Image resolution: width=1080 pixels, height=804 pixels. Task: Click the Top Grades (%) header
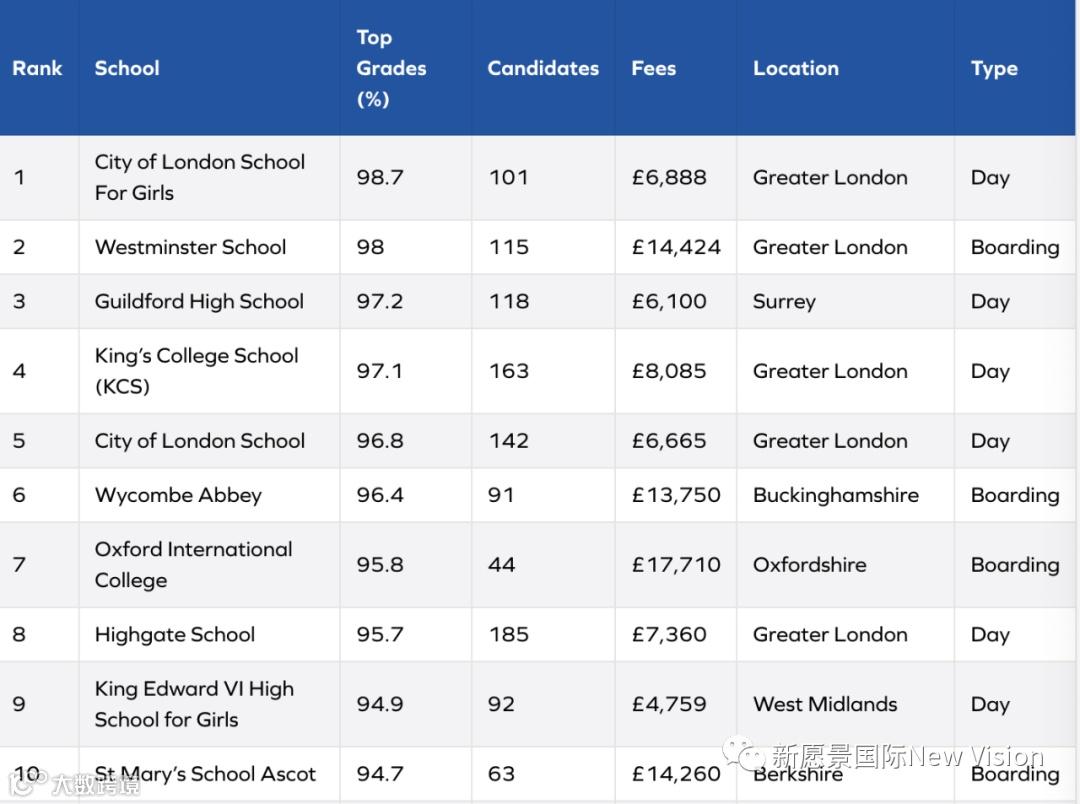[391, 68]
